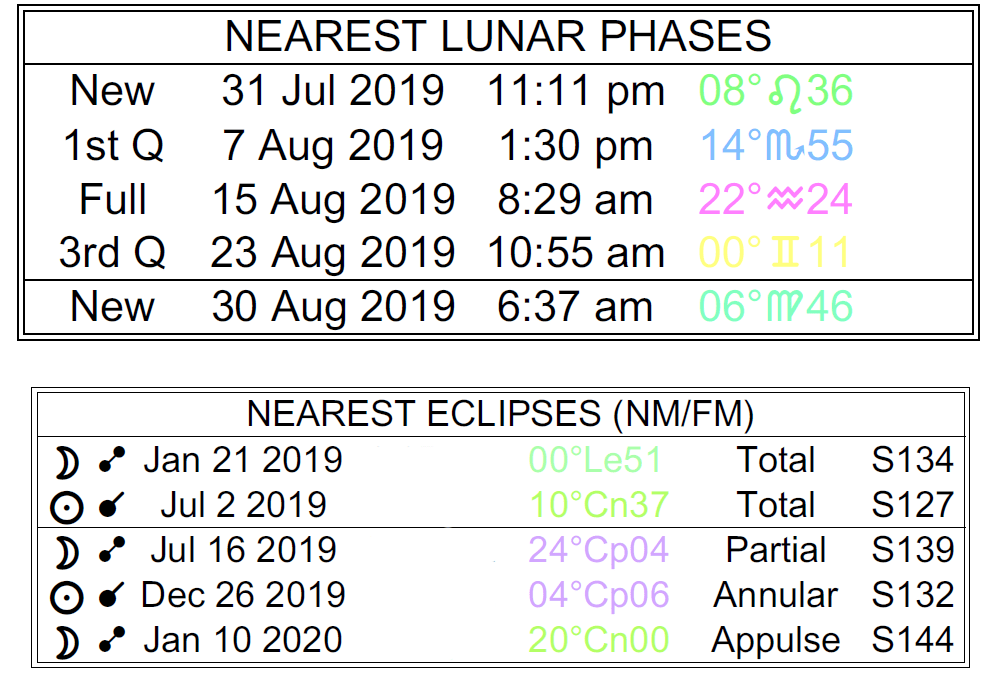Click the sun icon beside Dec 26 2019
The image size is (1000, 681).
(x=67, y=597)
